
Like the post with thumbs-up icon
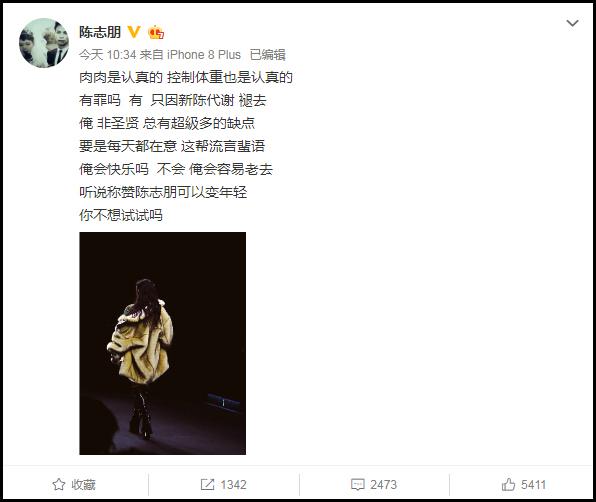click(x=508, y=484)
